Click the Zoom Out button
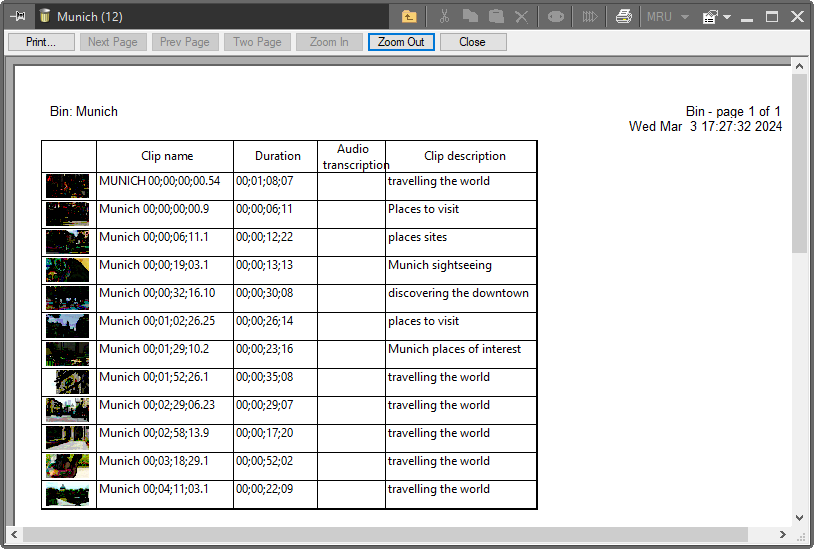Screen dimensions: 814x549 [x=401, y=42]
